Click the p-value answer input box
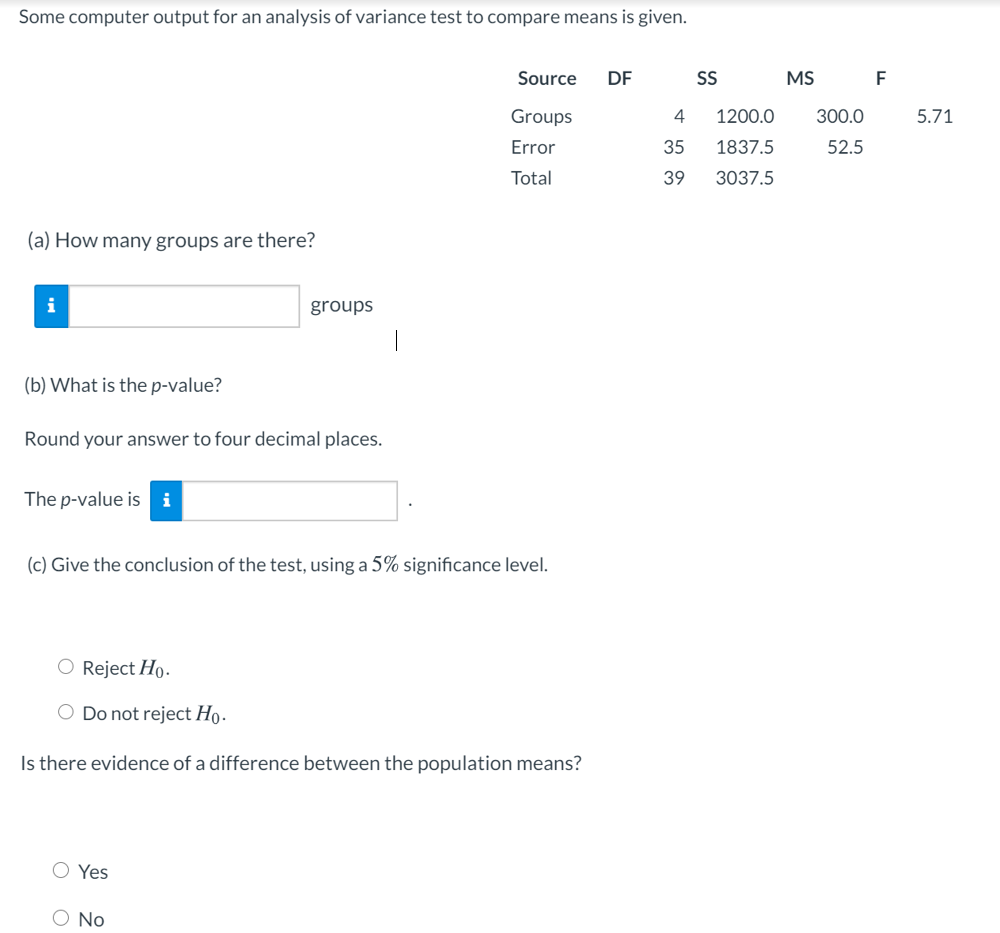1000x933 pixels. pyautogui.click(x=290, y=501)
